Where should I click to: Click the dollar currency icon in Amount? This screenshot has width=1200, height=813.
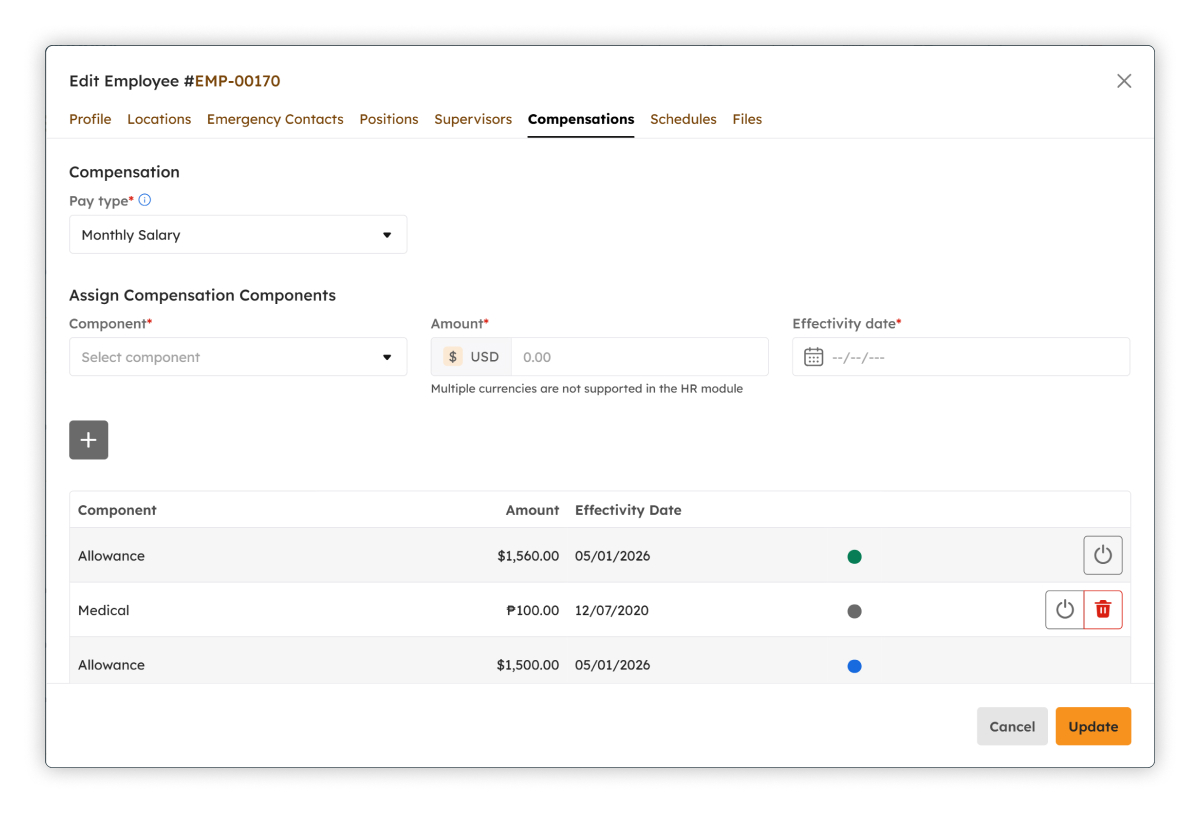pyautogui.click(x=453, y=357)
